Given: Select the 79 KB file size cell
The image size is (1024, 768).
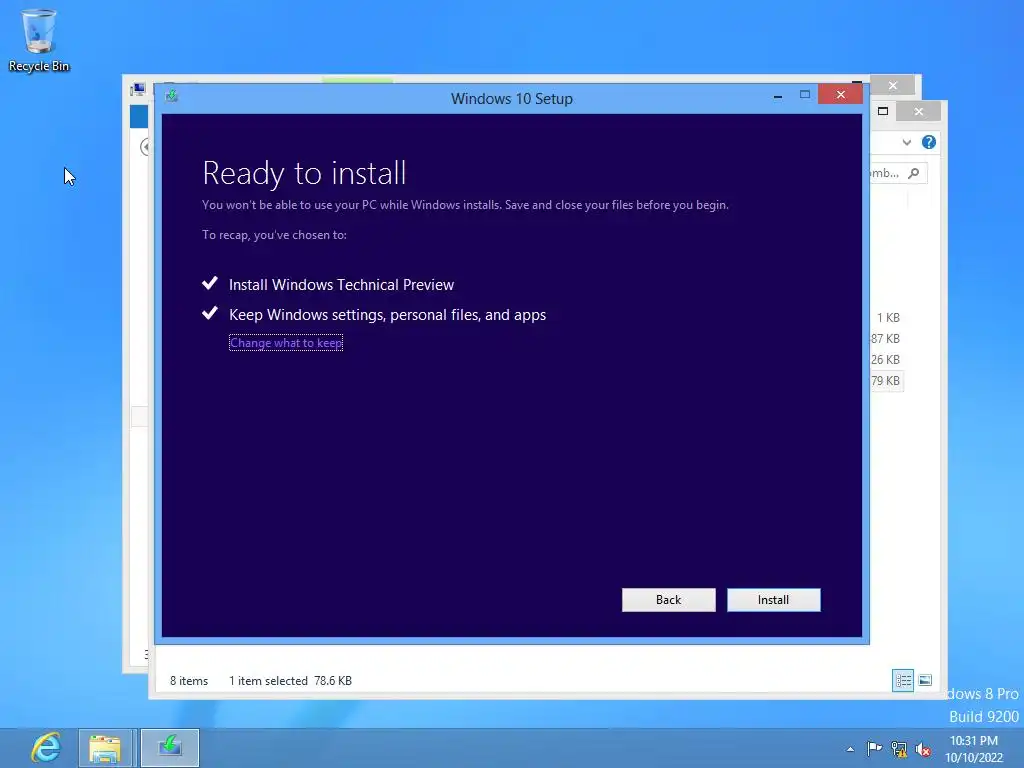Looking at the screenshot, I should [886, 381].
